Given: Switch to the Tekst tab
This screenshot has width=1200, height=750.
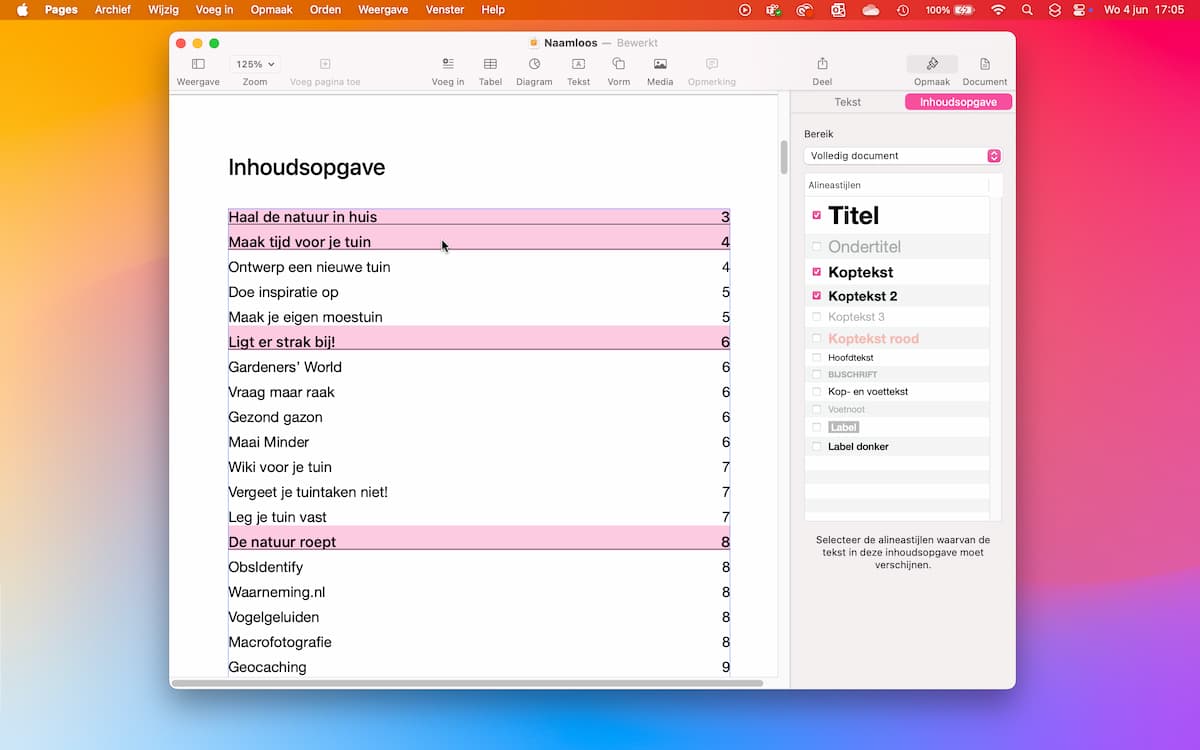Looking at the screenshot, I should (x=847, y=102).
